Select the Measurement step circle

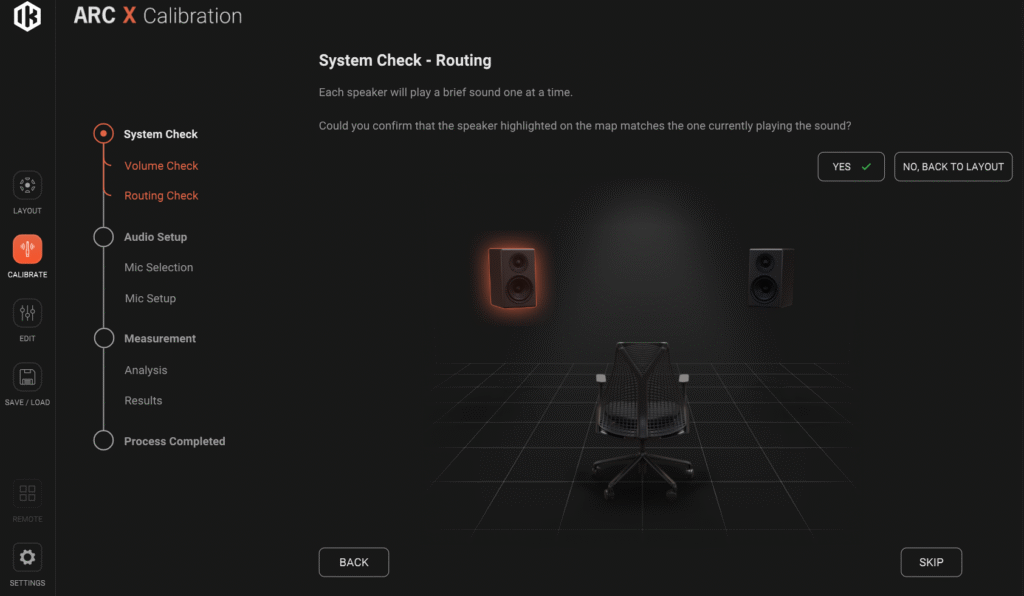click(x=103, y=338)
